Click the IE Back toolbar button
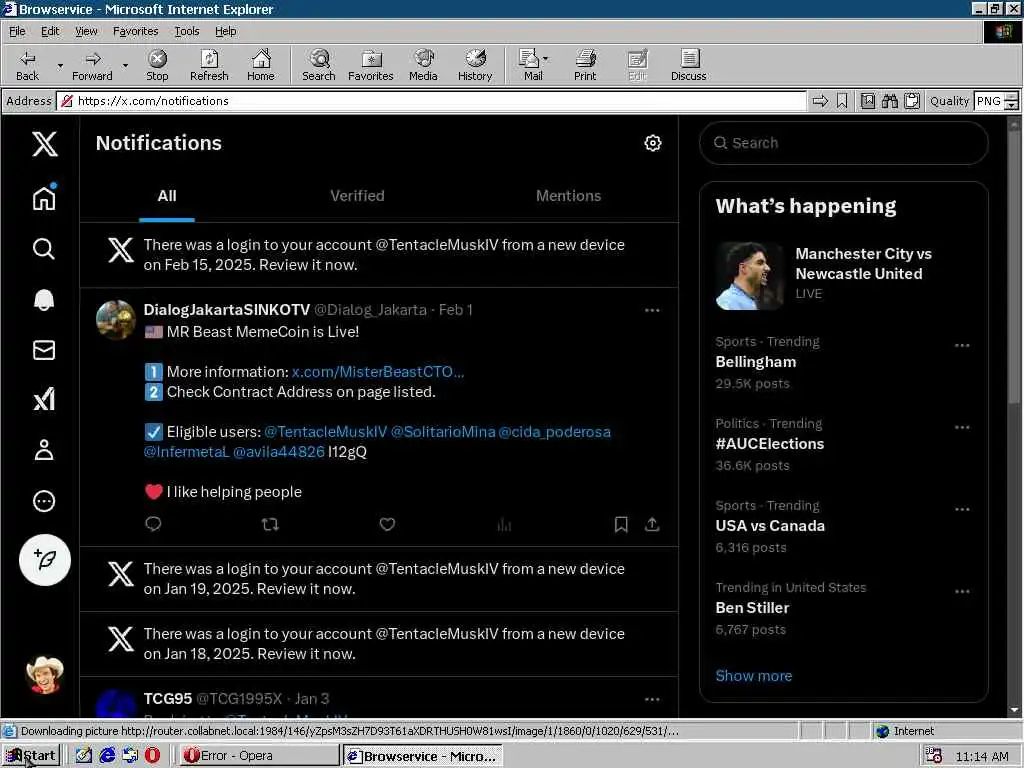1024x768 pixels. 27,65
